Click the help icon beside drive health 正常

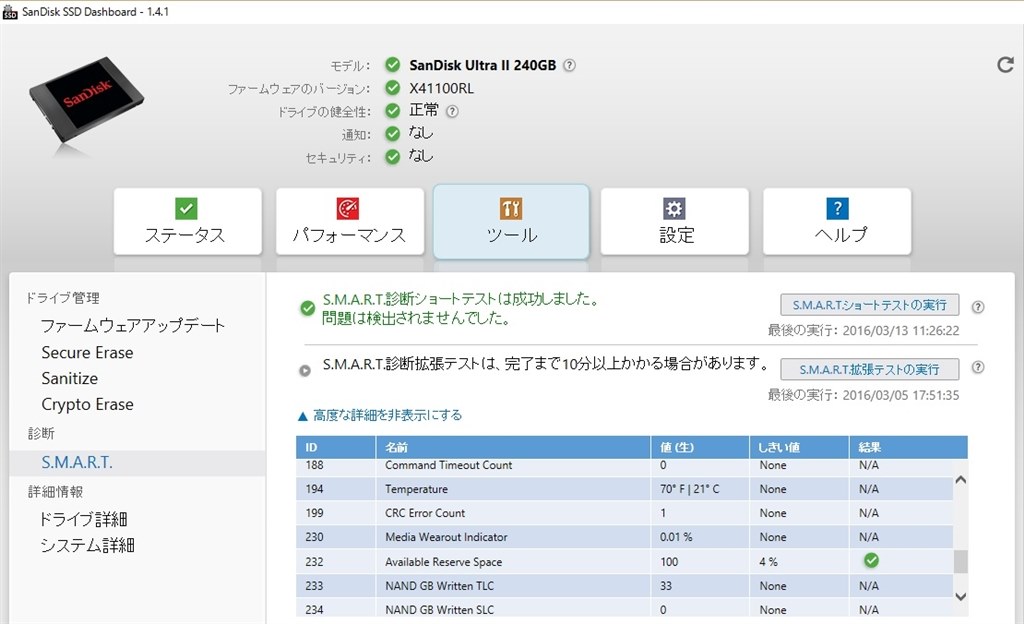pyautogui.click(x=452, y=111)
